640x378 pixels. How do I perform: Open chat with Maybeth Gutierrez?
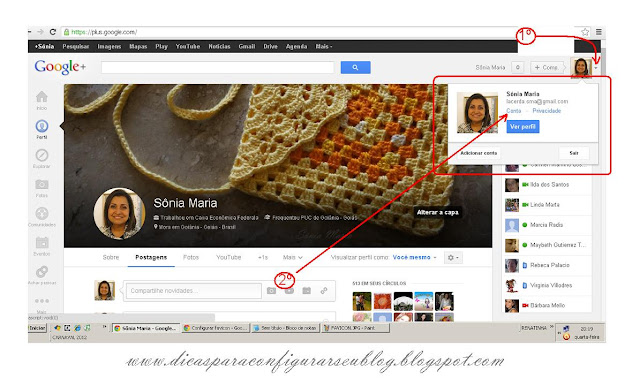(548, 245)
